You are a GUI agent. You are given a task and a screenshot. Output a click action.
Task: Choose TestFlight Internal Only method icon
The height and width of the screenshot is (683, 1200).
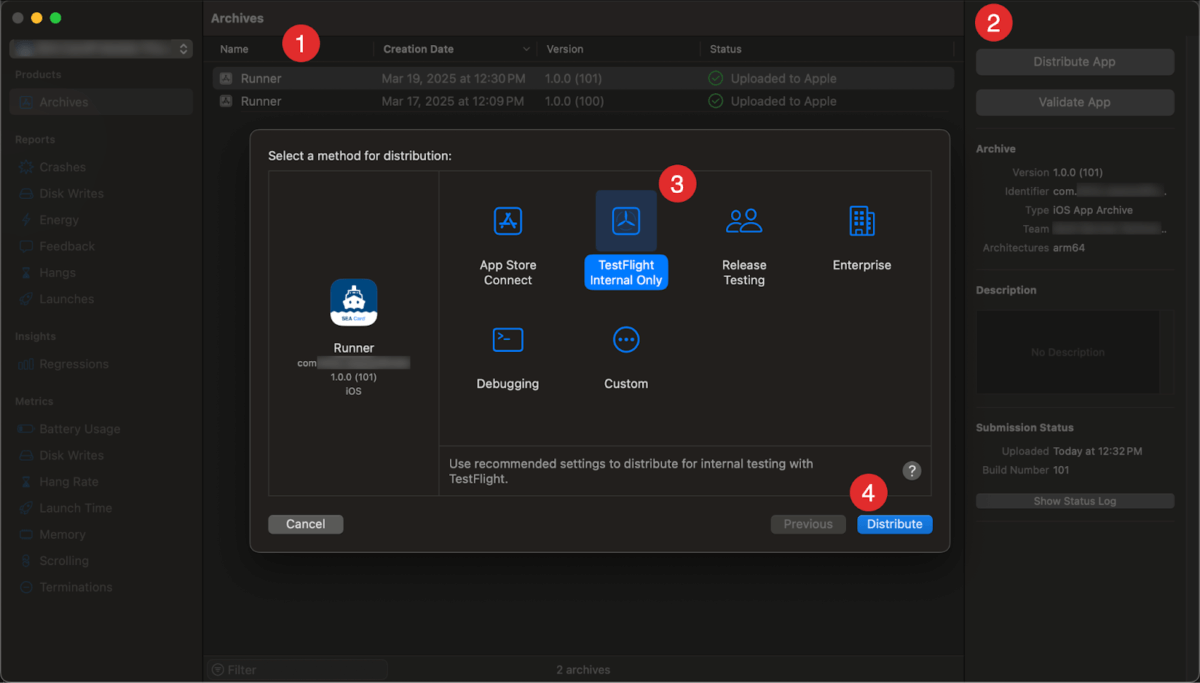pyautogui.click(x=626, y=221)
